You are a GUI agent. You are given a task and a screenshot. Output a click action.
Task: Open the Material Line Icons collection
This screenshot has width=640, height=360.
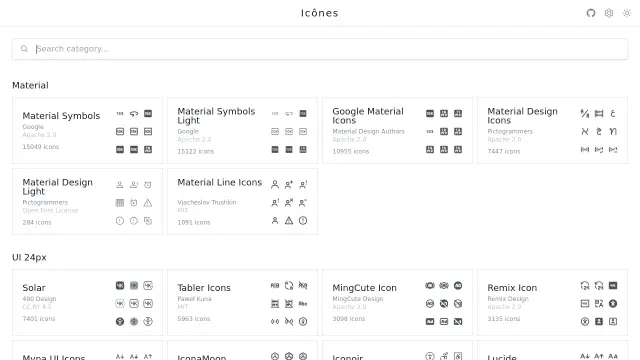(242, 202)
